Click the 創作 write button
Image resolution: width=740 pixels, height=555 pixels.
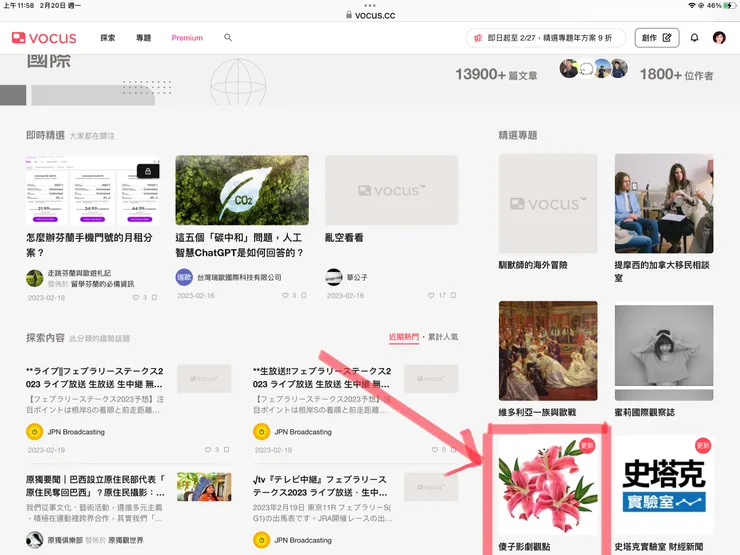click(657, 38)
